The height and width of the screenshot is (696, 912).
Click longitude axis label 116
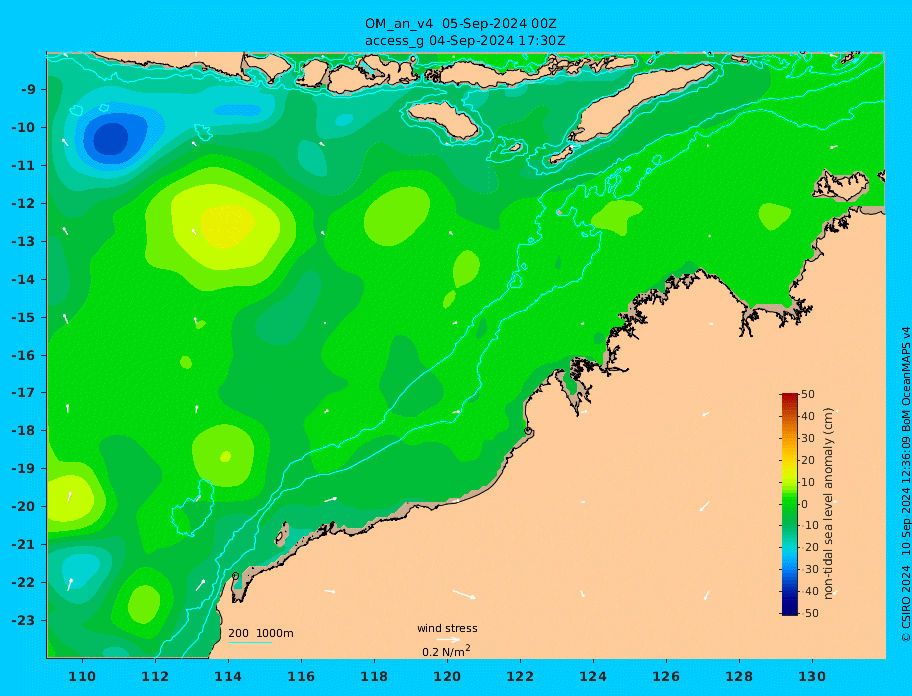point(301,676)
